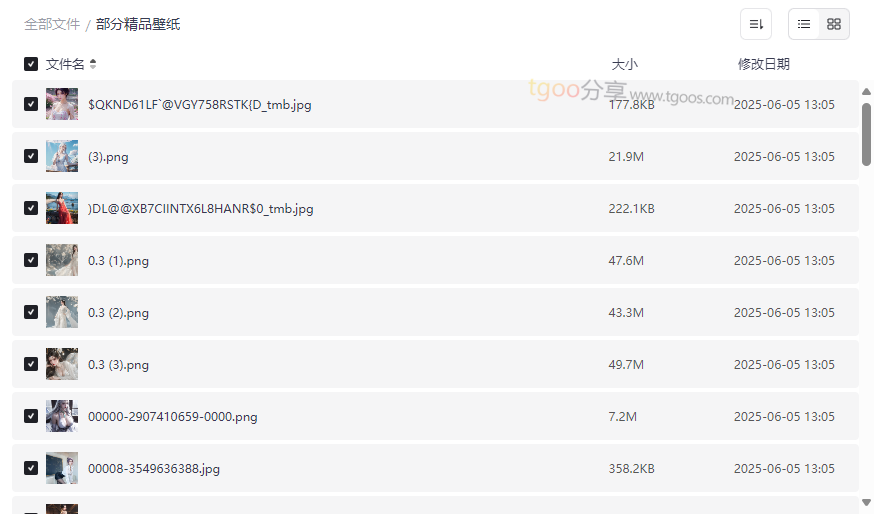
Task: Click the scrollbar down arrow
Action: click(x=866, y=502)
